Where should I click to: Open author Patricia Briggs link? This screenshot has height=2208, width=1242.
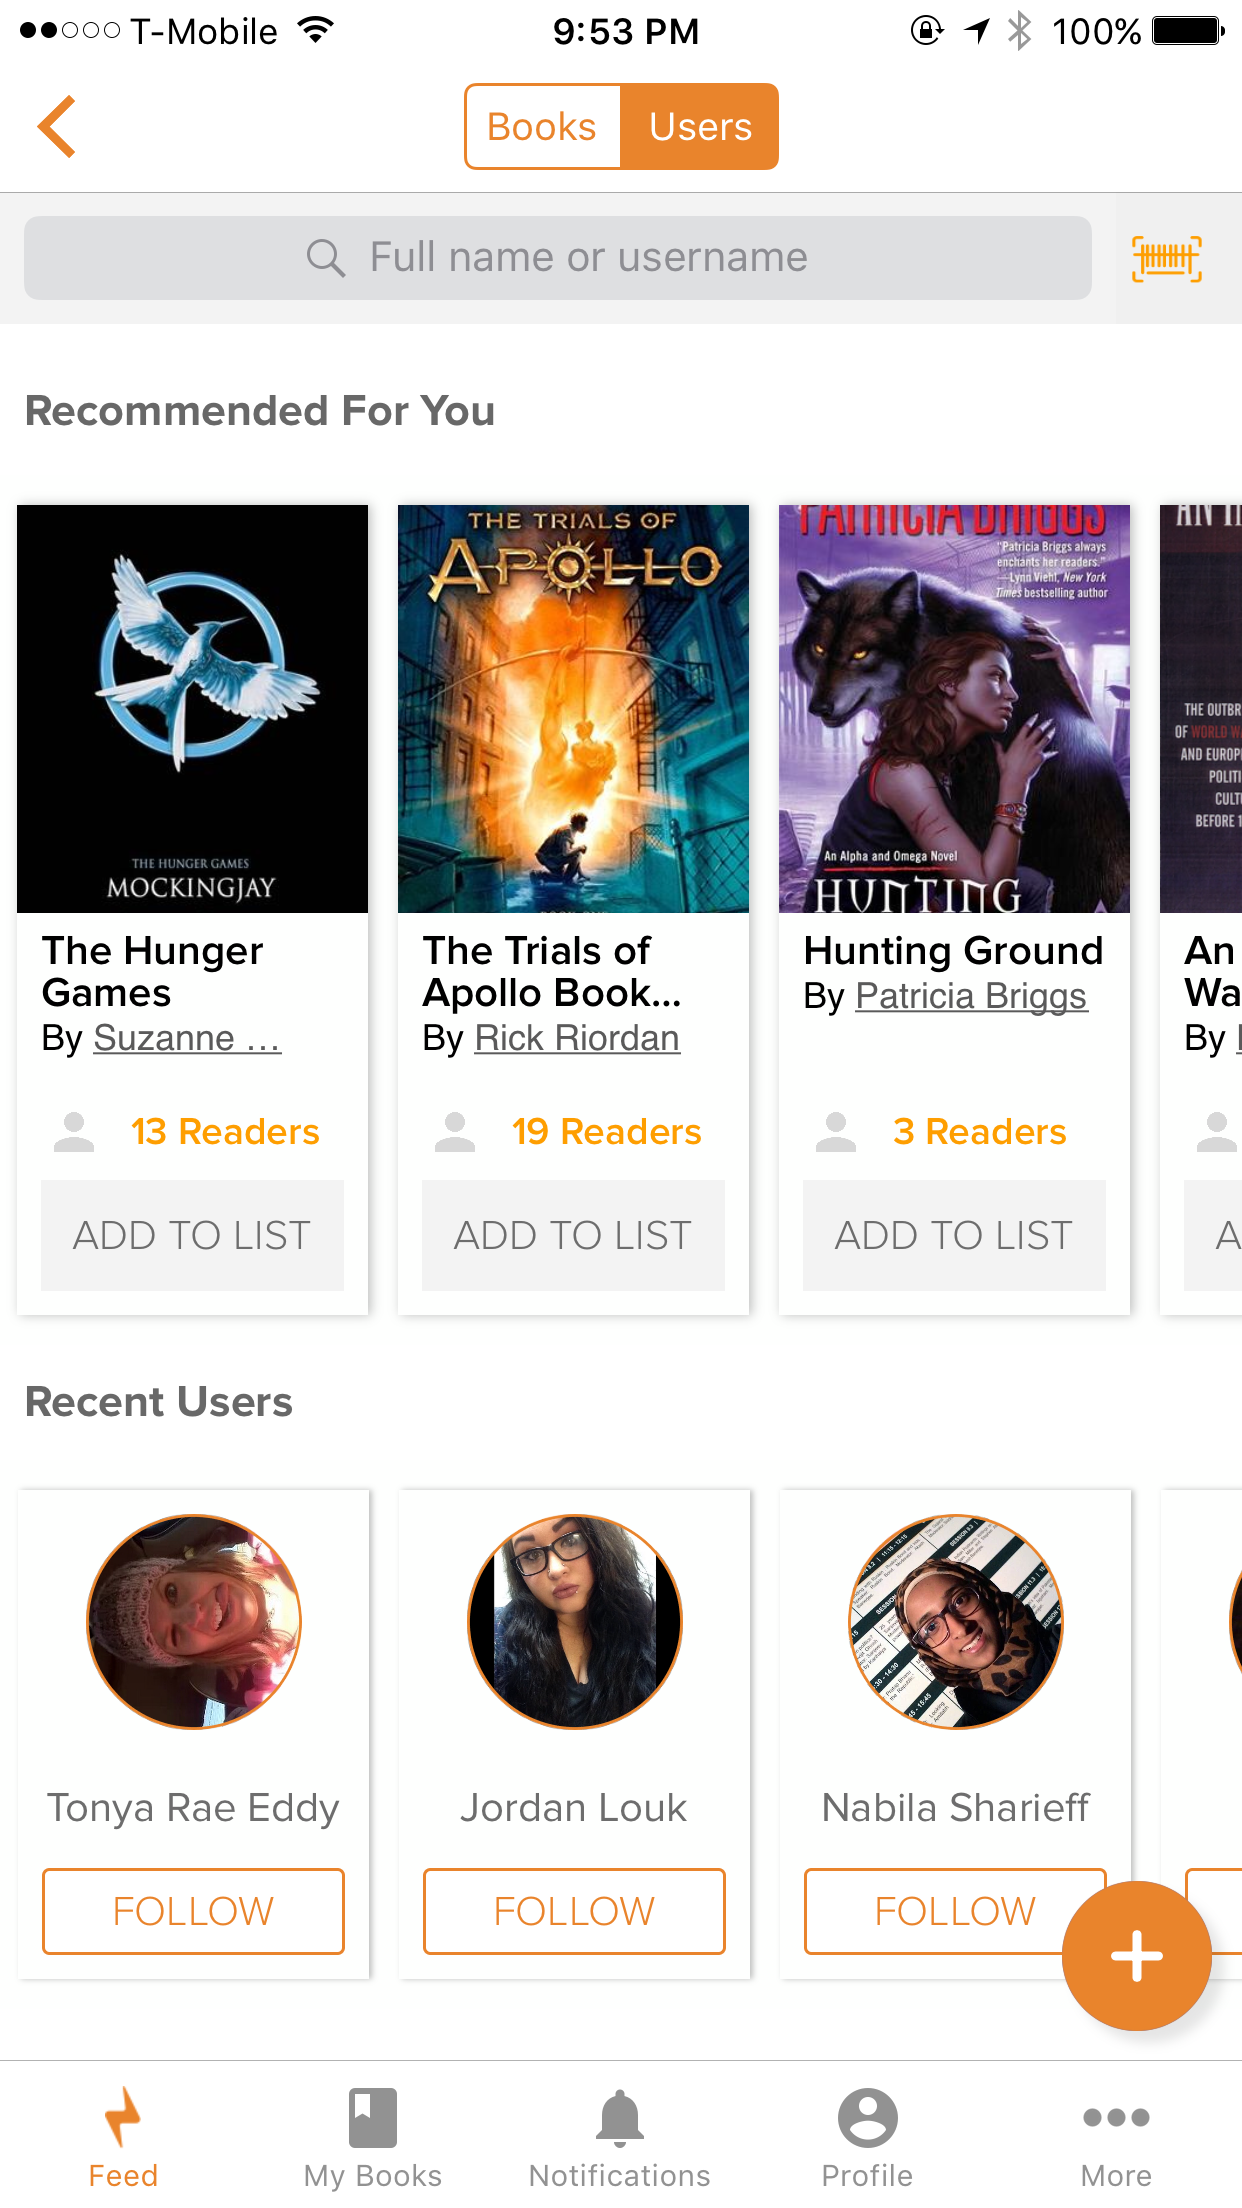click(x=971, y=996)
